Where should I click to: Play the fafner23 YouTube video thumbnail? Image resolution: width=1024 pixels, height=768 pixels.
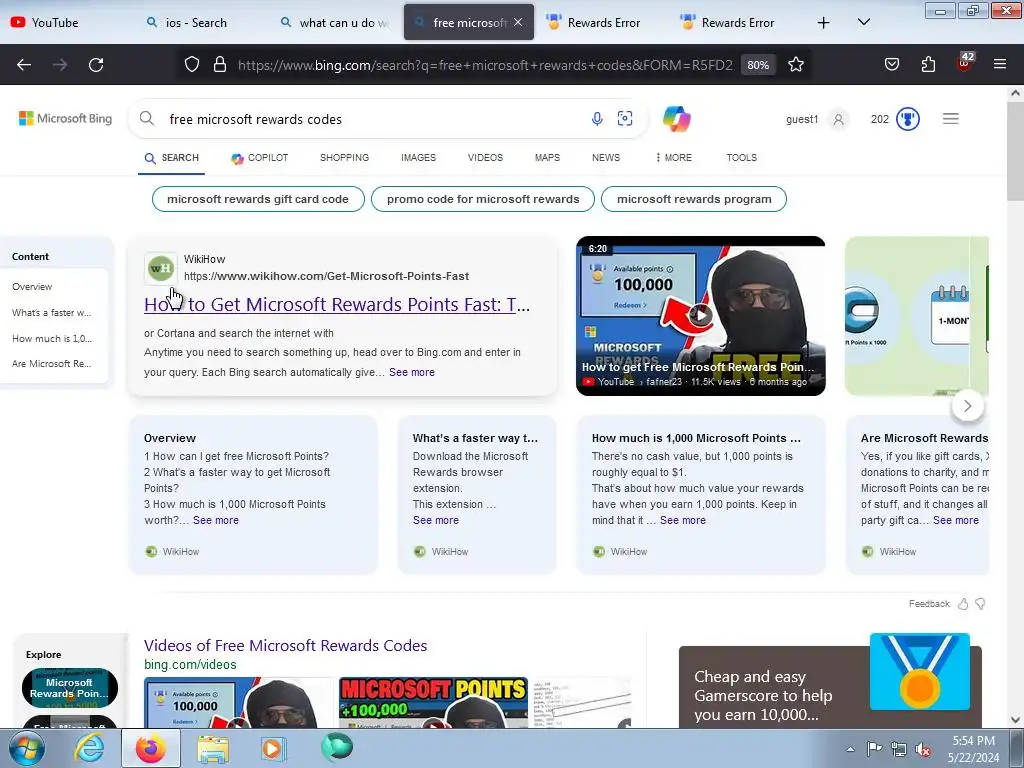[701, 316]
